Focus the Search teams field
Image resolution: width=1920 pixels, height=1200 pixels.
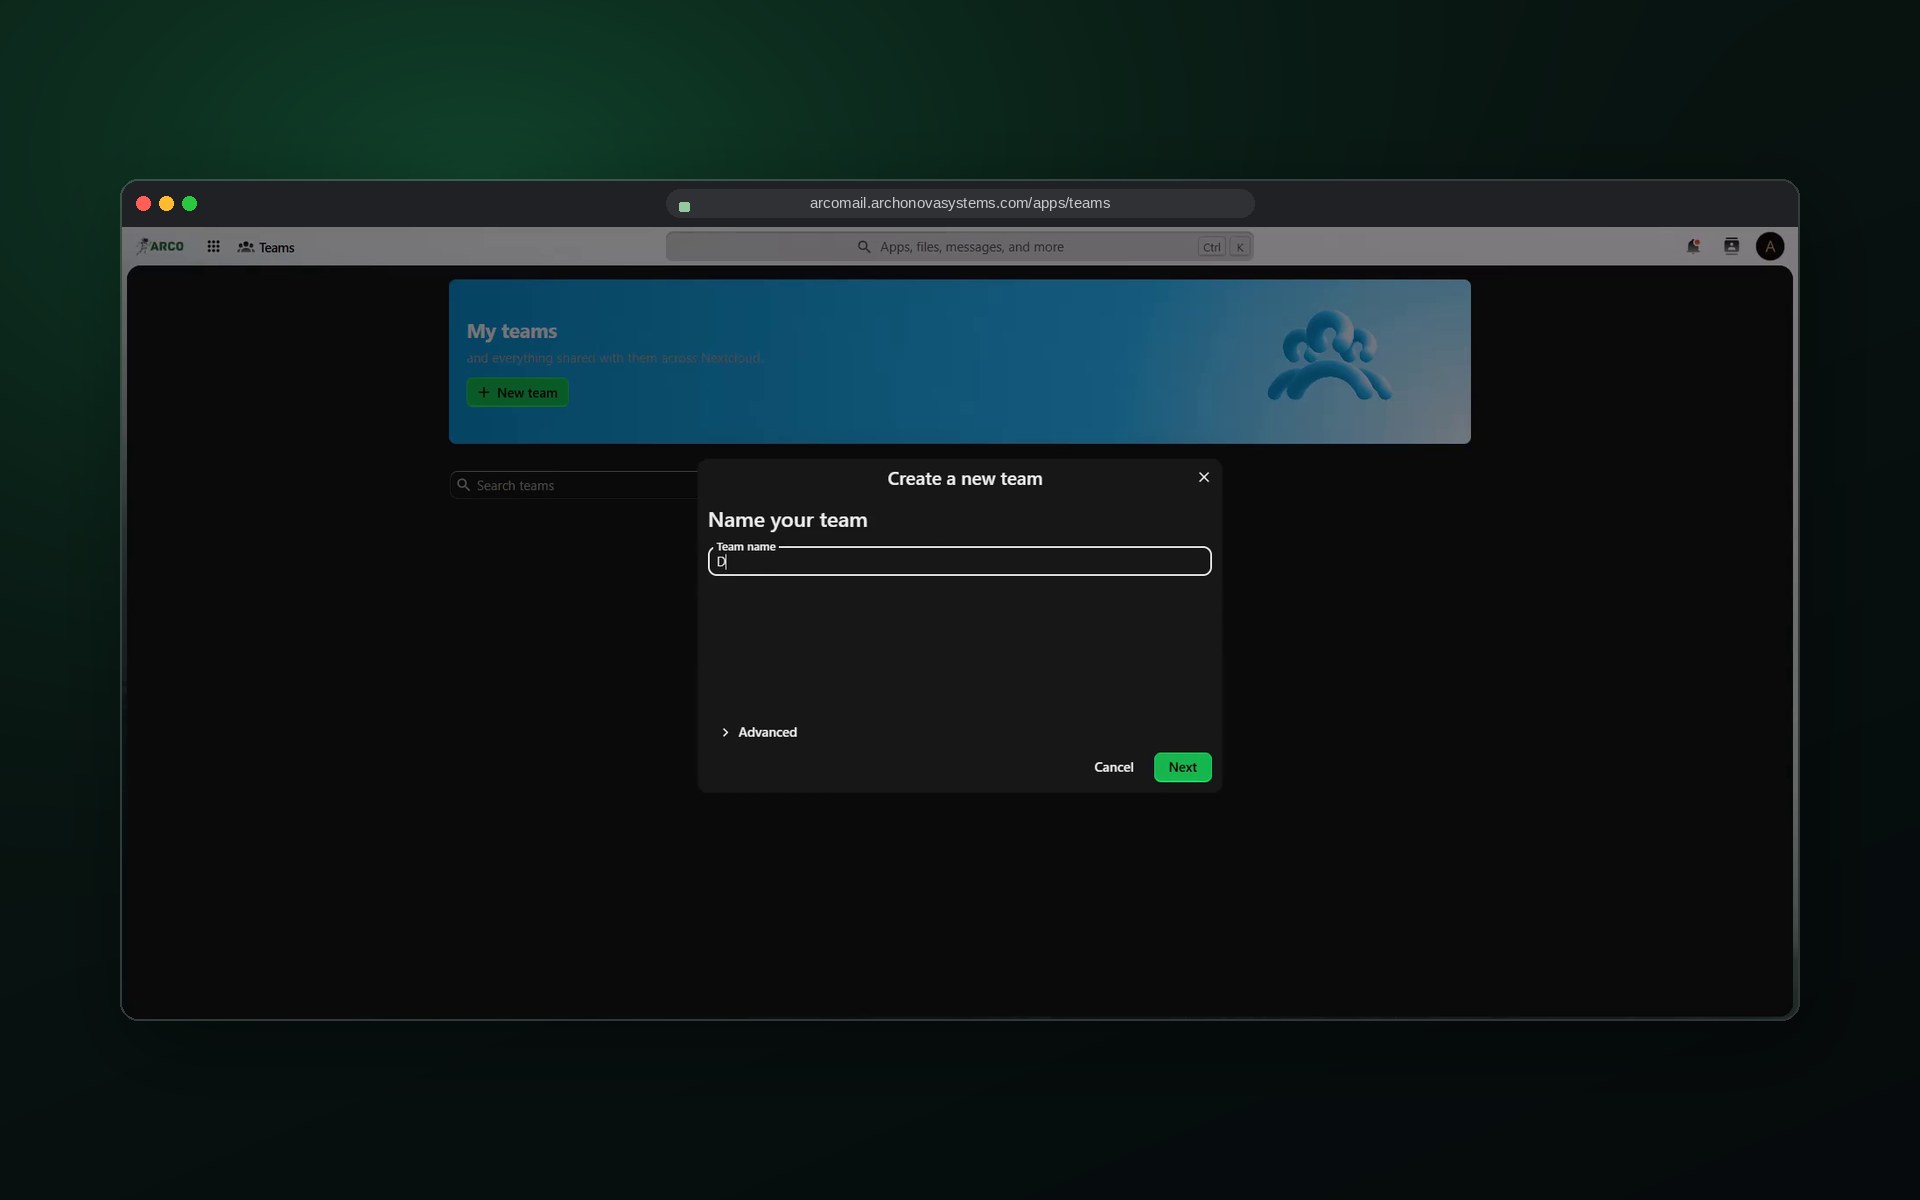point(574,485)
